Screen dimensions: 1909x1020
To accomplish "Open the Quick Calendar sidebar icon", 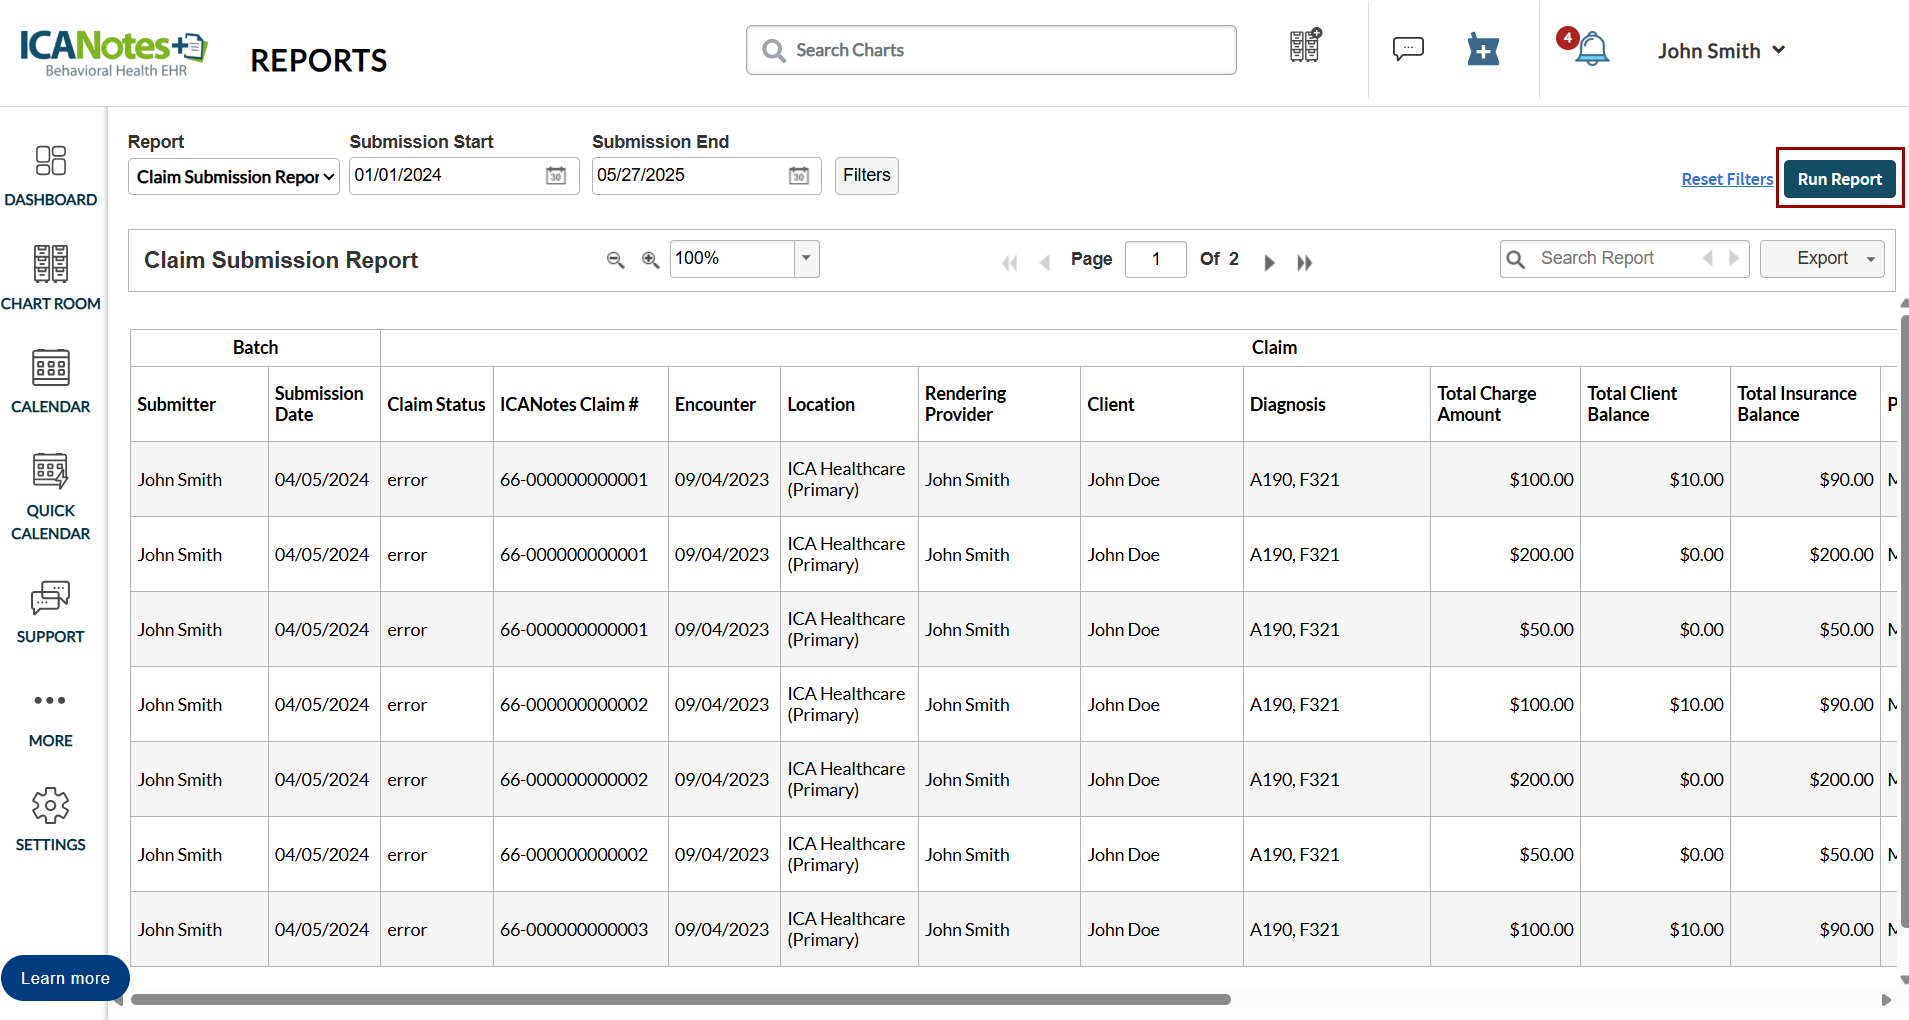I will [x=50, y=471].
